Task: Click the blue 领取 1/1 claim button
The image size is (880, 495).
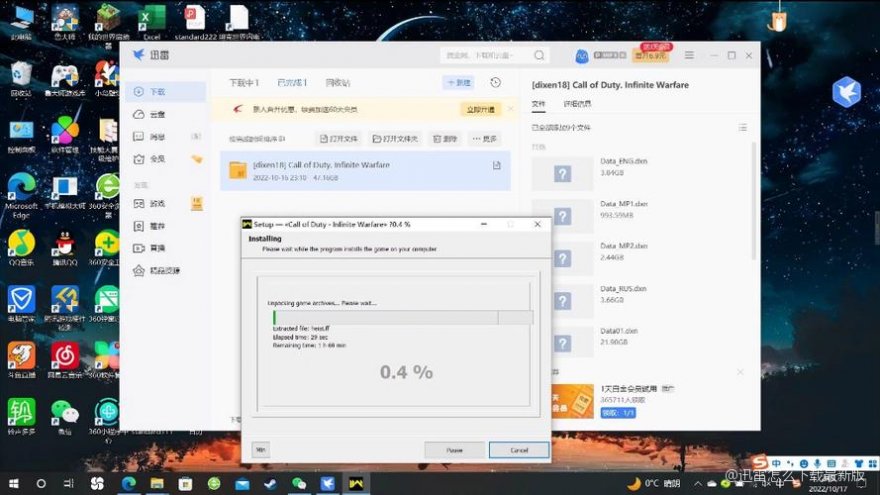Action: point(618,412)
